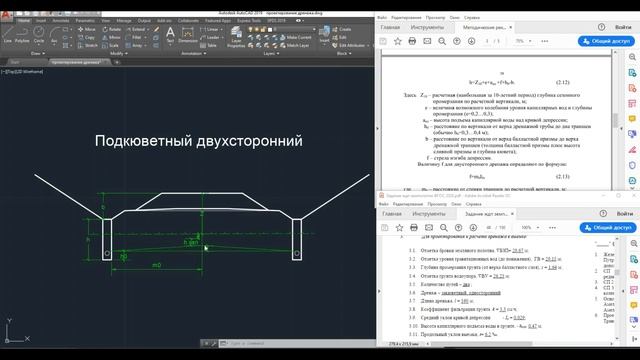Open search in the upper PDF window
This screenshot has height=360, width=640.
coord(442,41)
